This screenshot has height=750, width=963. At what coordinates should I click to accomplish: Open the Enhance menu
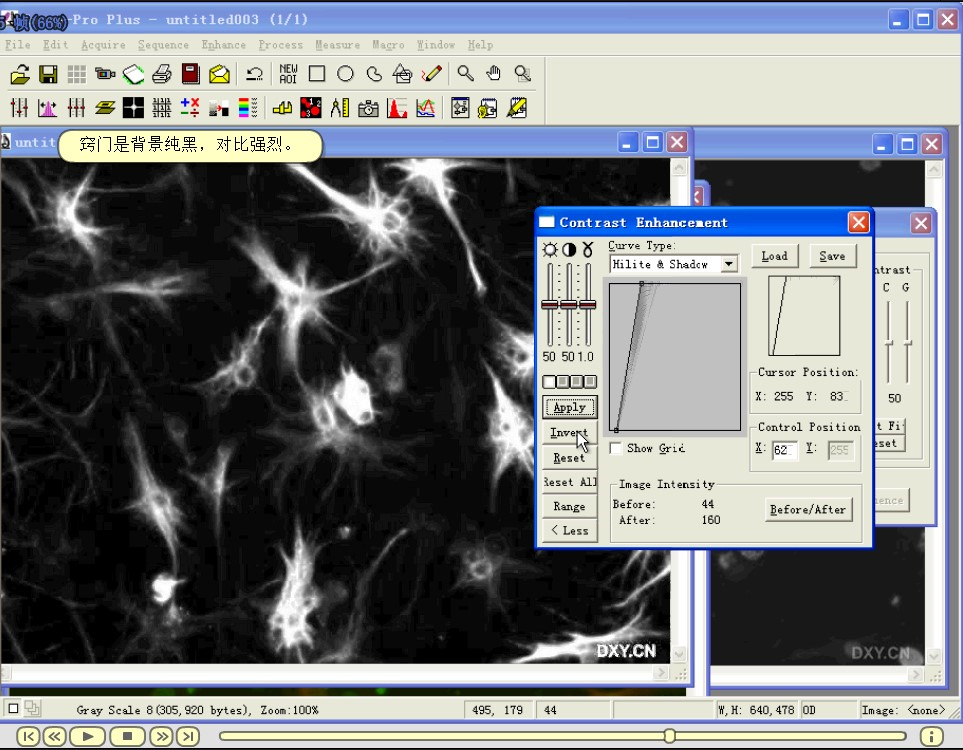tap(223, 45)
